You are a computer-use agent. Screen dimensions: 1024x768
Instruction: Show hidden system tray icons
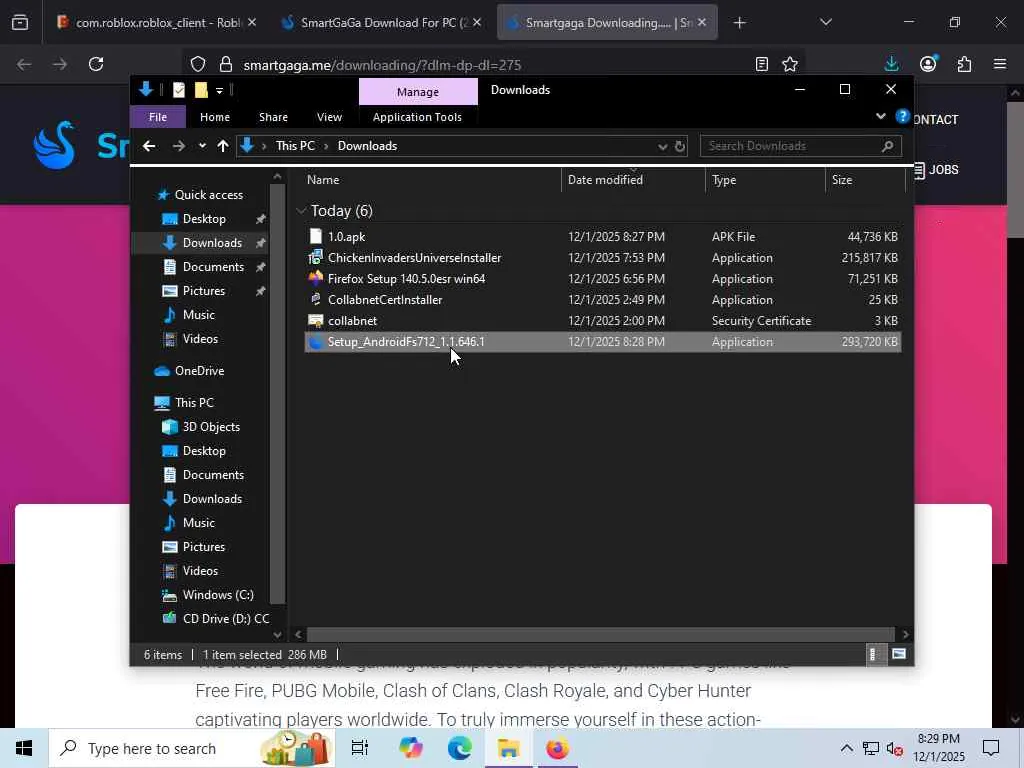(846, 748)
